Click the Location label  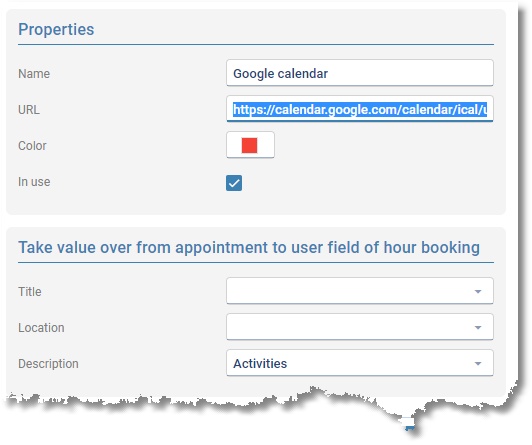coord(41,328)
